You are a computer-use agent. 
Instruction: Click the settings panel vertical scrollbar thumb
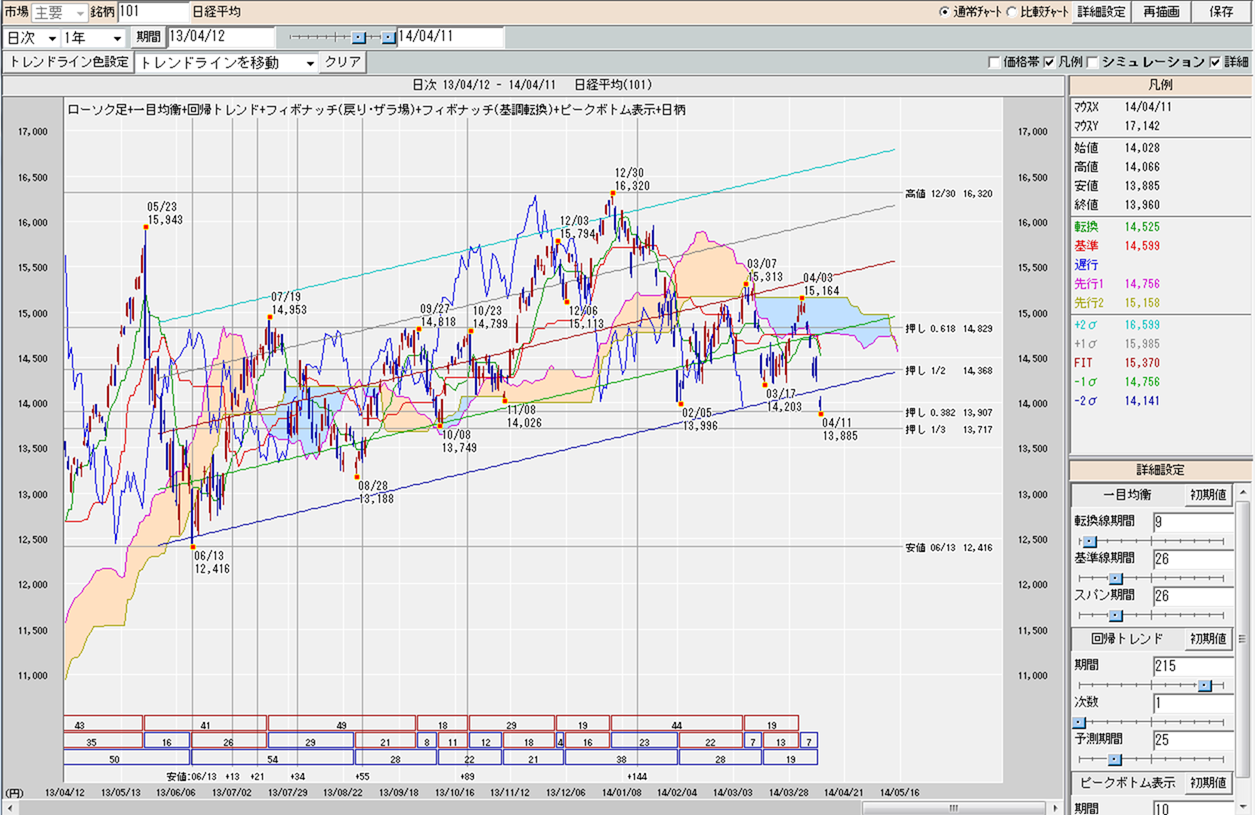point(1244,638)
